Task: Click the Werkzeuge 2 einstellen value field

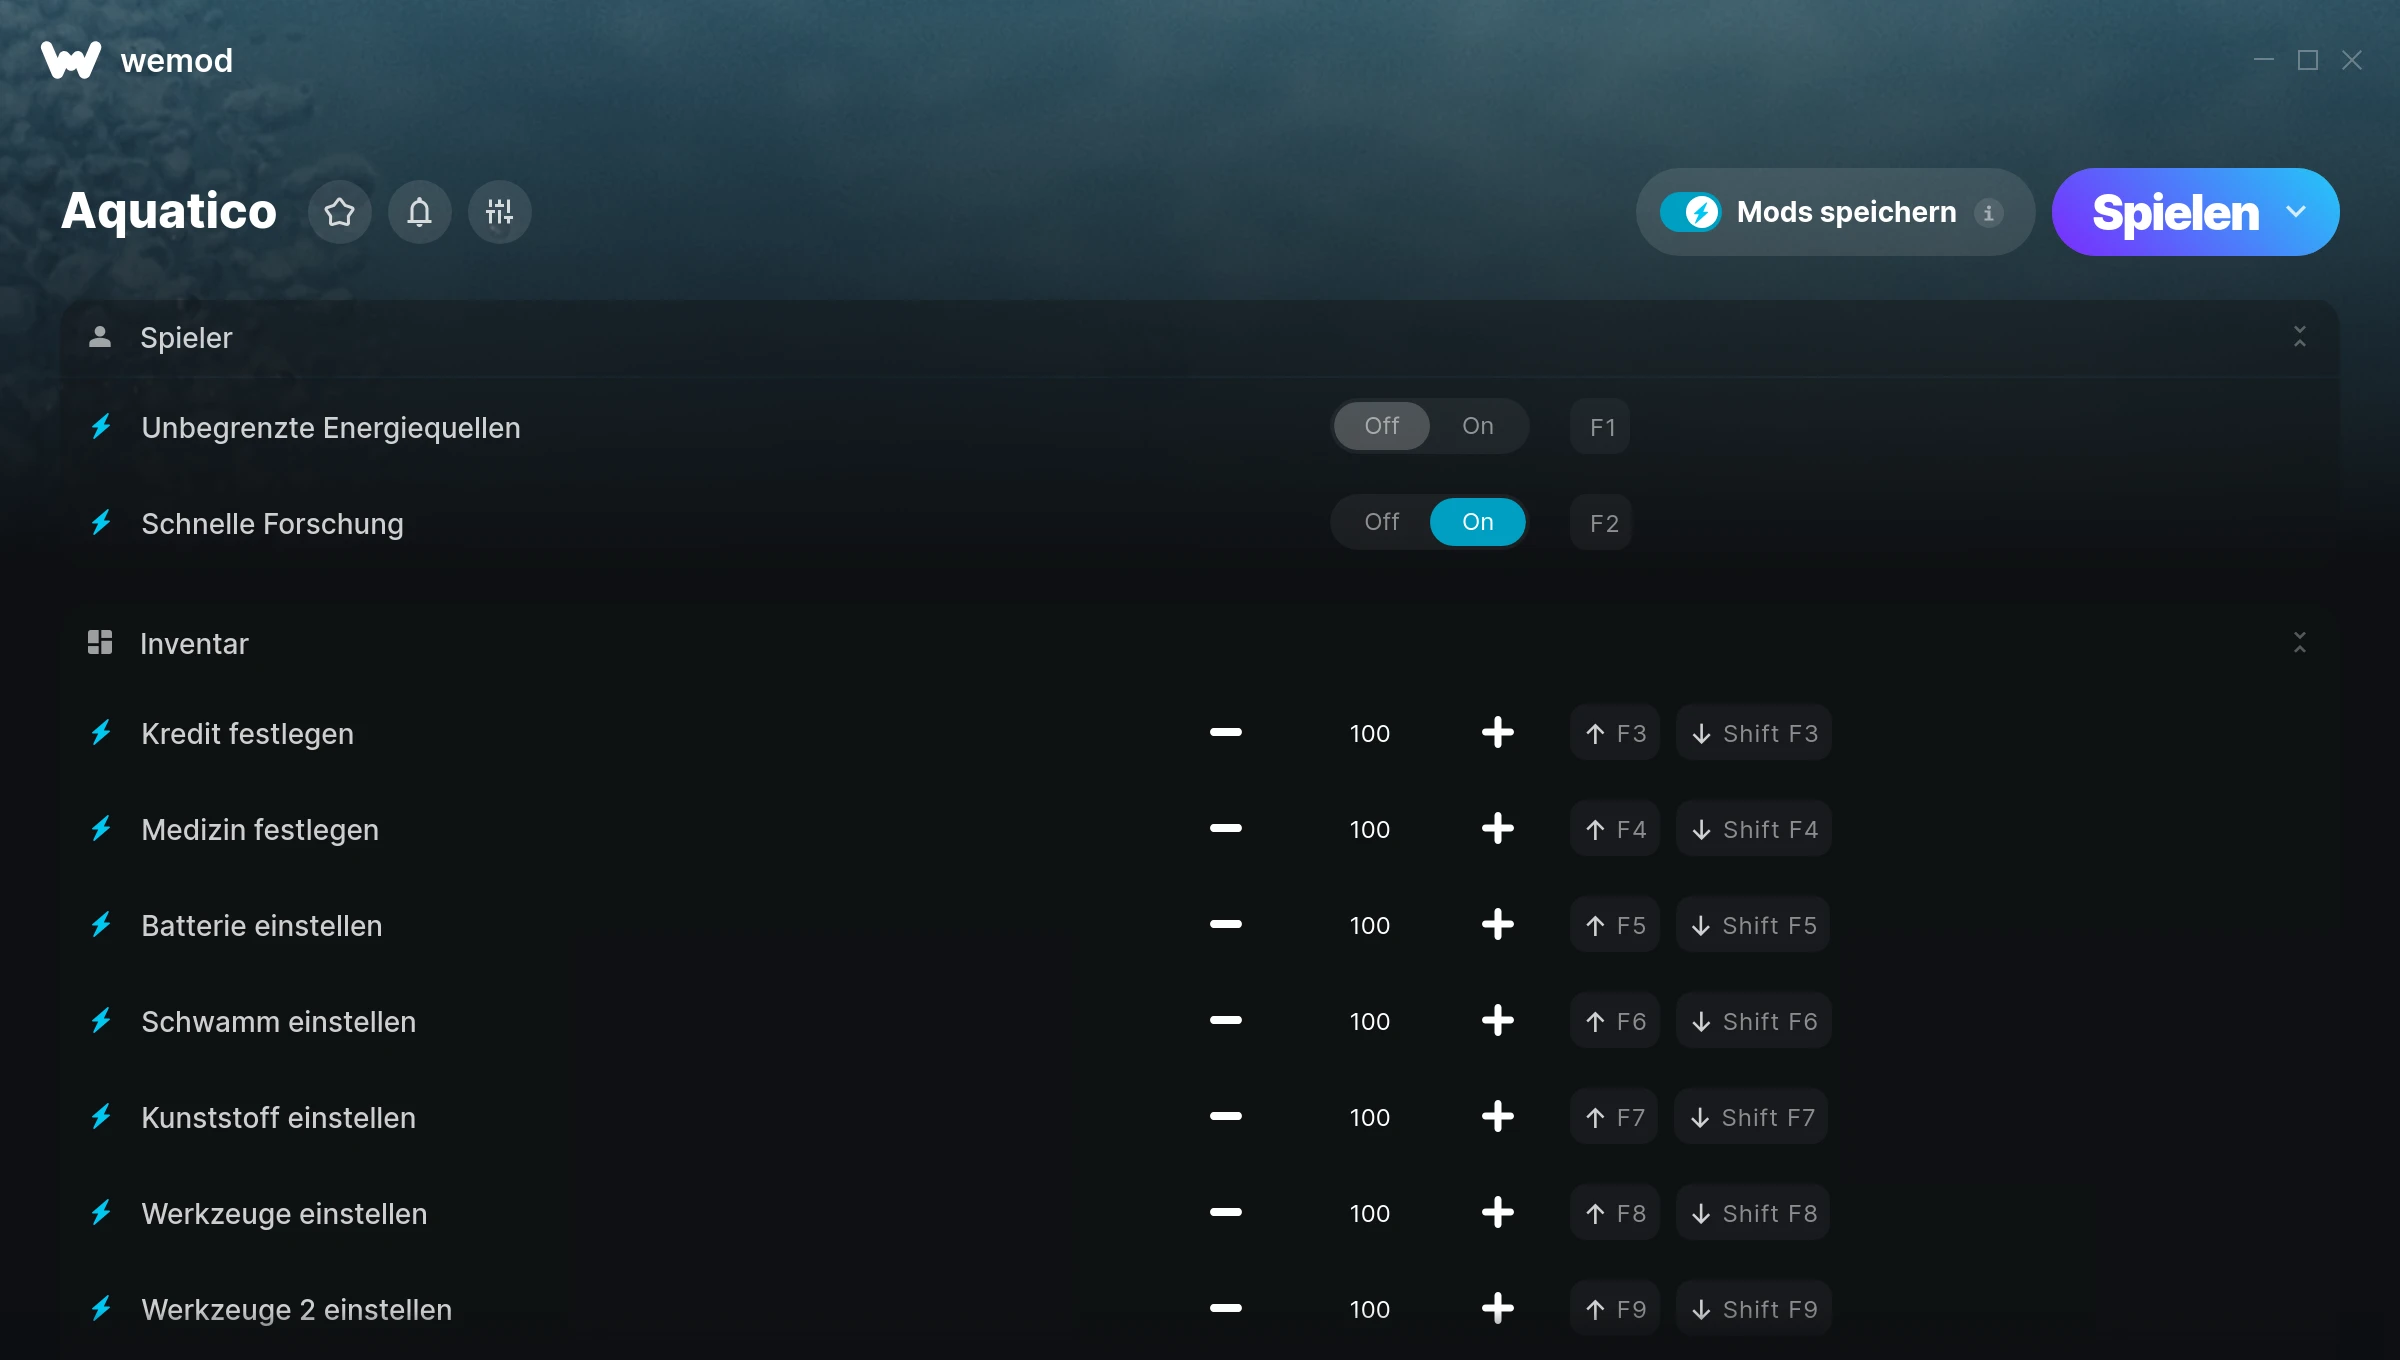Action: click(1369, 1309)
